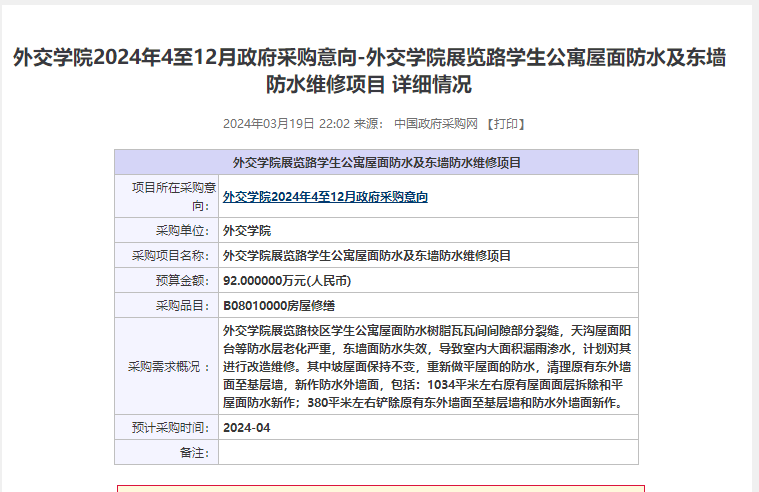This screenshot has width=759, height=492.
Task: Click the 采购单位 row label
Action: (180, 230)
